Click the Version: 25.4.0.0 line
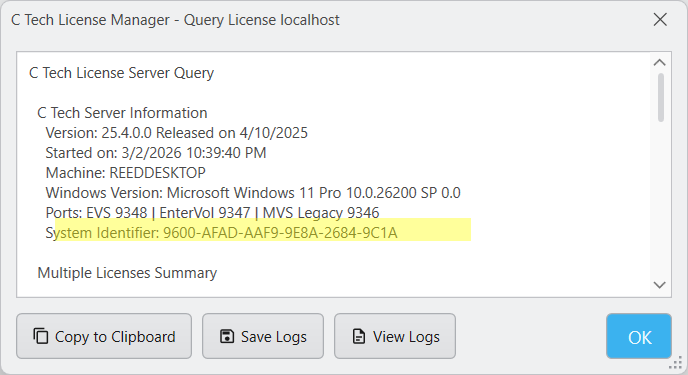Viewport: 688px width, 375px height. (176, 132)
